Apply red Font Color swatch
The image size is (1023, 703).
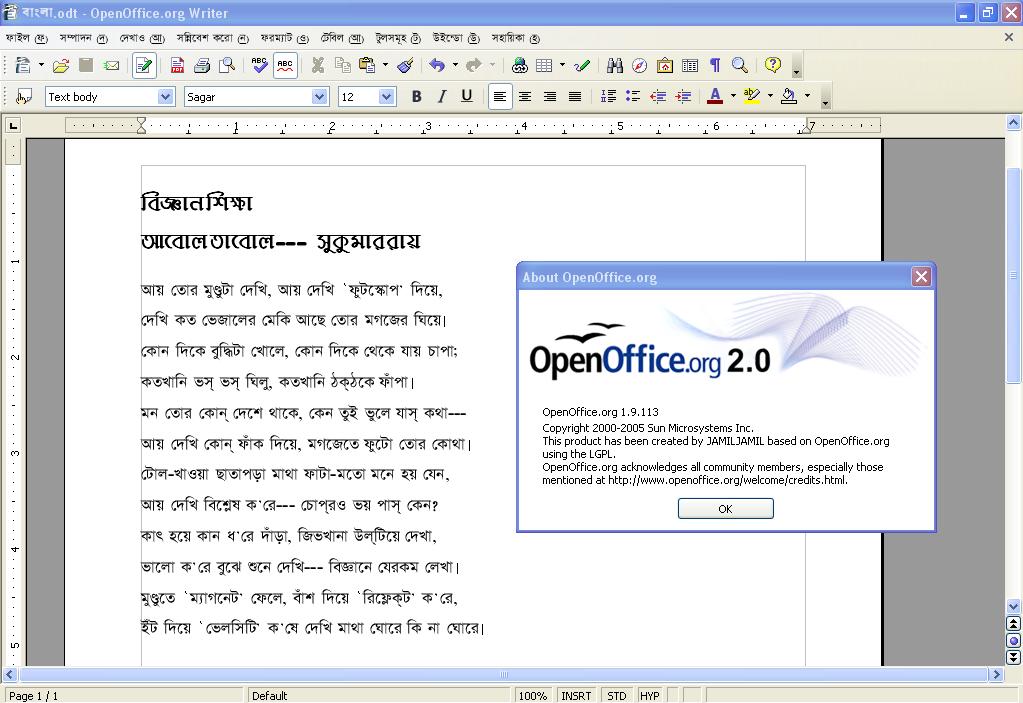715,97
